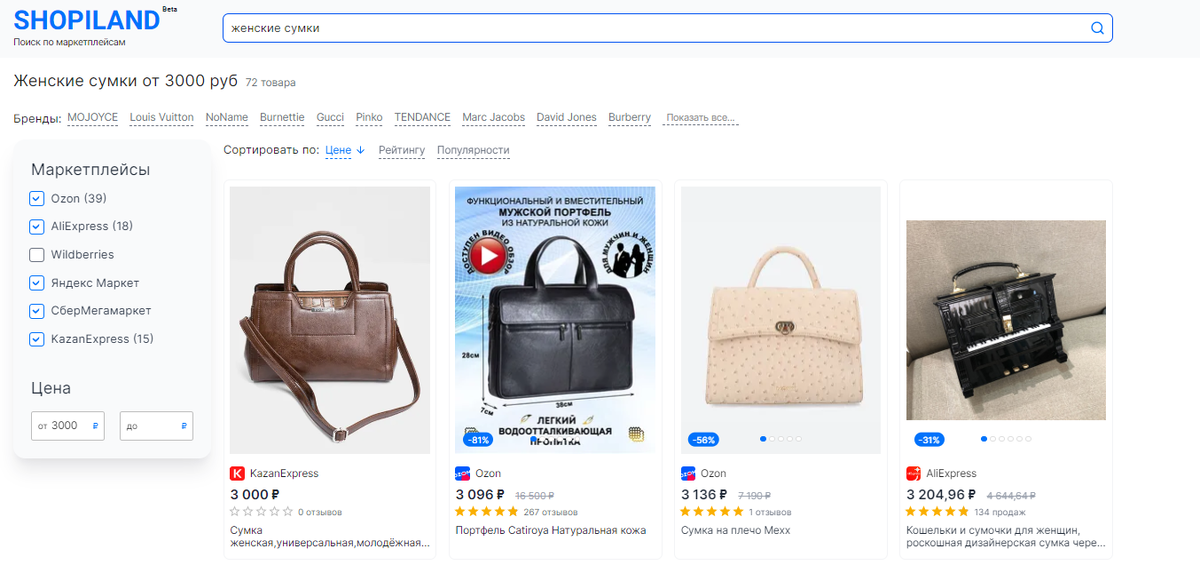Filter by brand Pinko
This screenshot has width=1200, height=565.
pos(369,117)
